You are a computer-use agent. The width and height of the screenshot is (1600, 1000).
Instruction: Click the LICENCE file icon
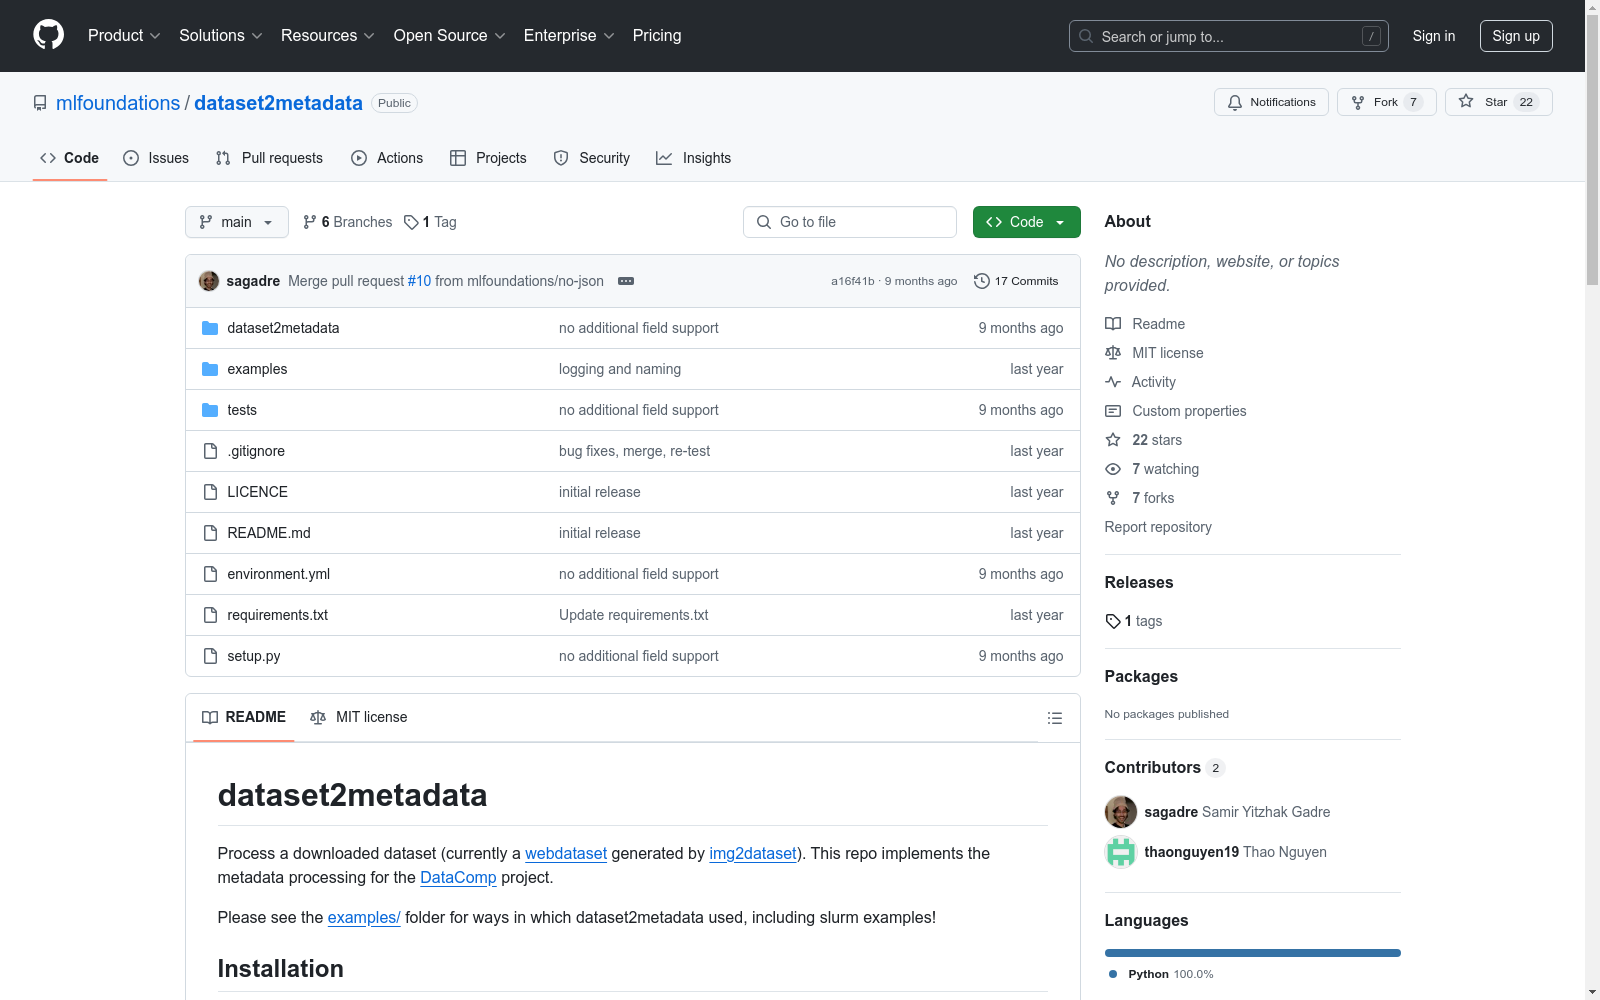coord(210,492)
